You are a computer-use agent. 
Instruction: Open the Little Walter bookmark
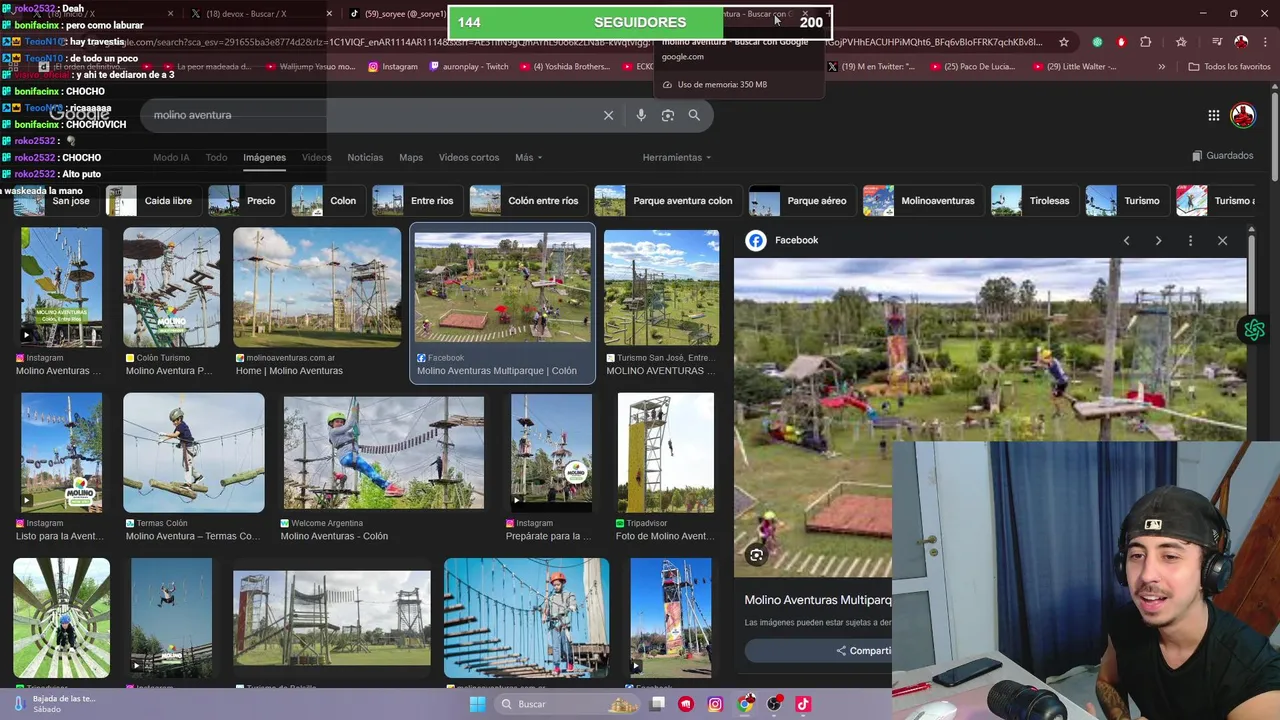pos(1074,67)
